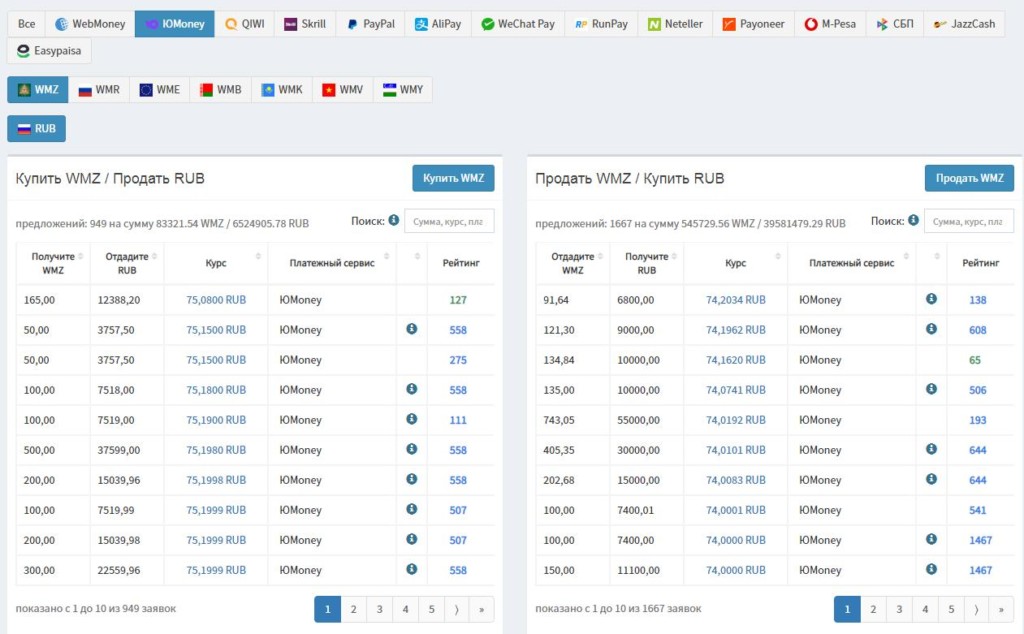Screen dimensions: 1024x634
Task: Select the PayPal tab
Action: 370,24
